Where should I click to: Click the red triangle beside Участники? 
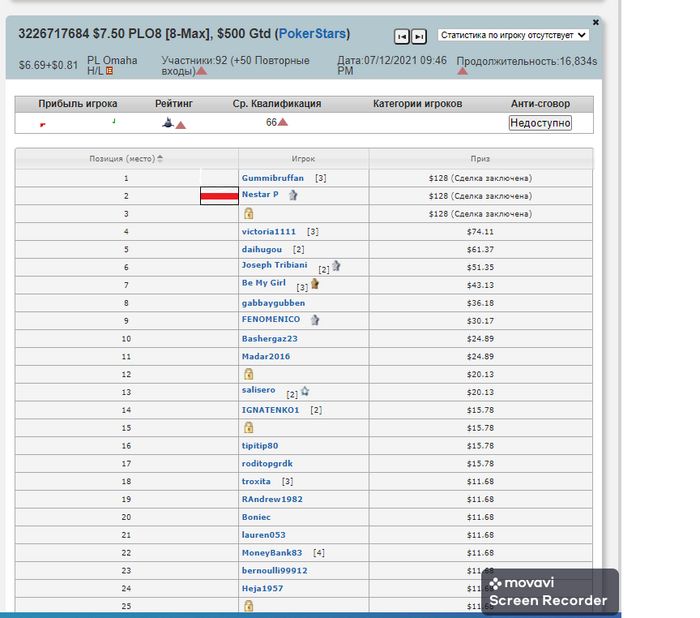click(x=201, y=71)
